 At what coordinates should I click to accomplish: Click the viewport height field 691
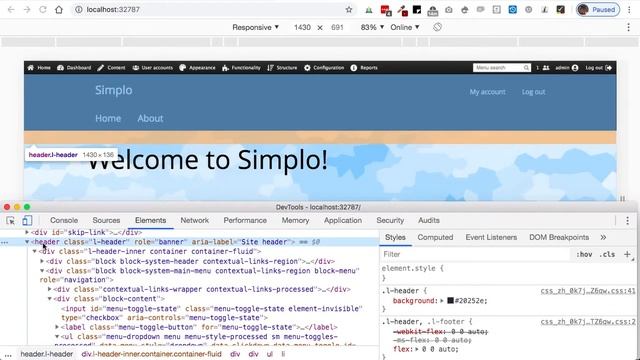[x=337, y=27]
